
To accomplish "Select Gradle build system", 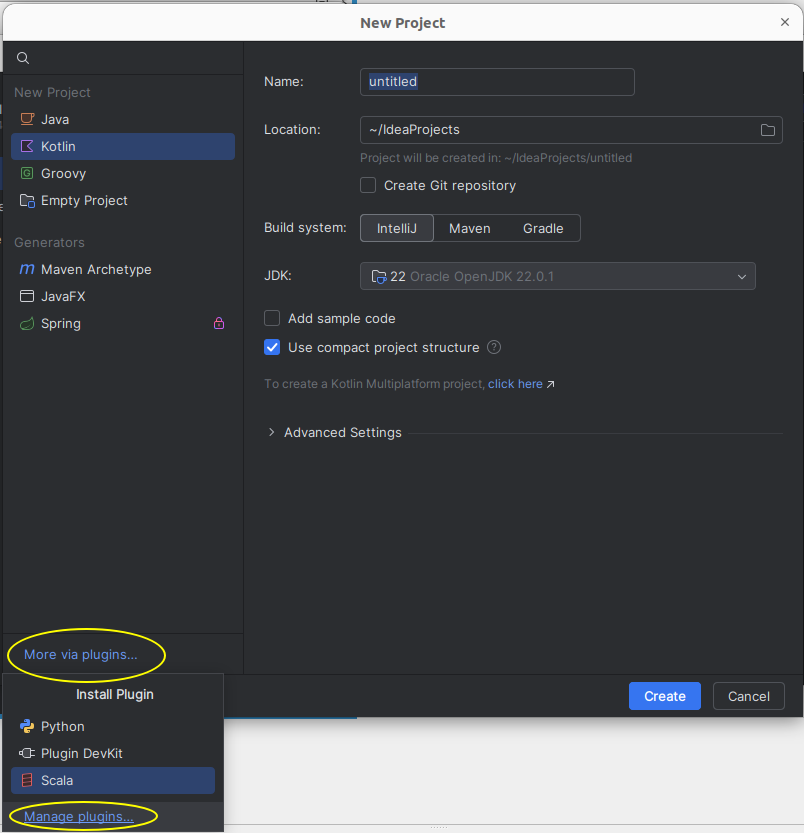I will [543, 228].
